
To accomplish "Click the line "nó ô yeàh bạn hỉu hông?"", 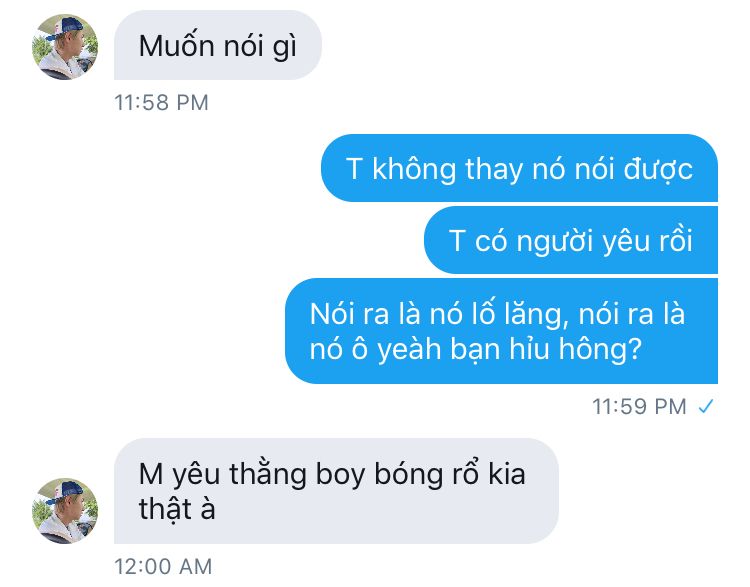I will pyautogui.click(x=475, y=349).
